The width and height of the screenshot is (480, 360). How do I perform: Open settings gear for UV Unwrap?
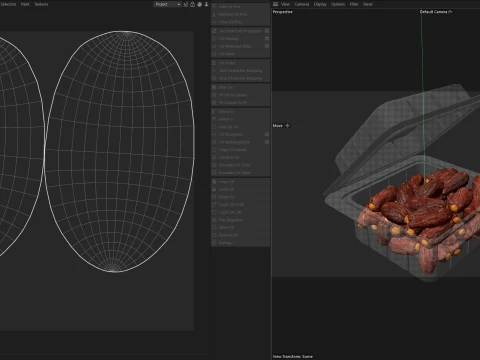click(x=267, y=38)
